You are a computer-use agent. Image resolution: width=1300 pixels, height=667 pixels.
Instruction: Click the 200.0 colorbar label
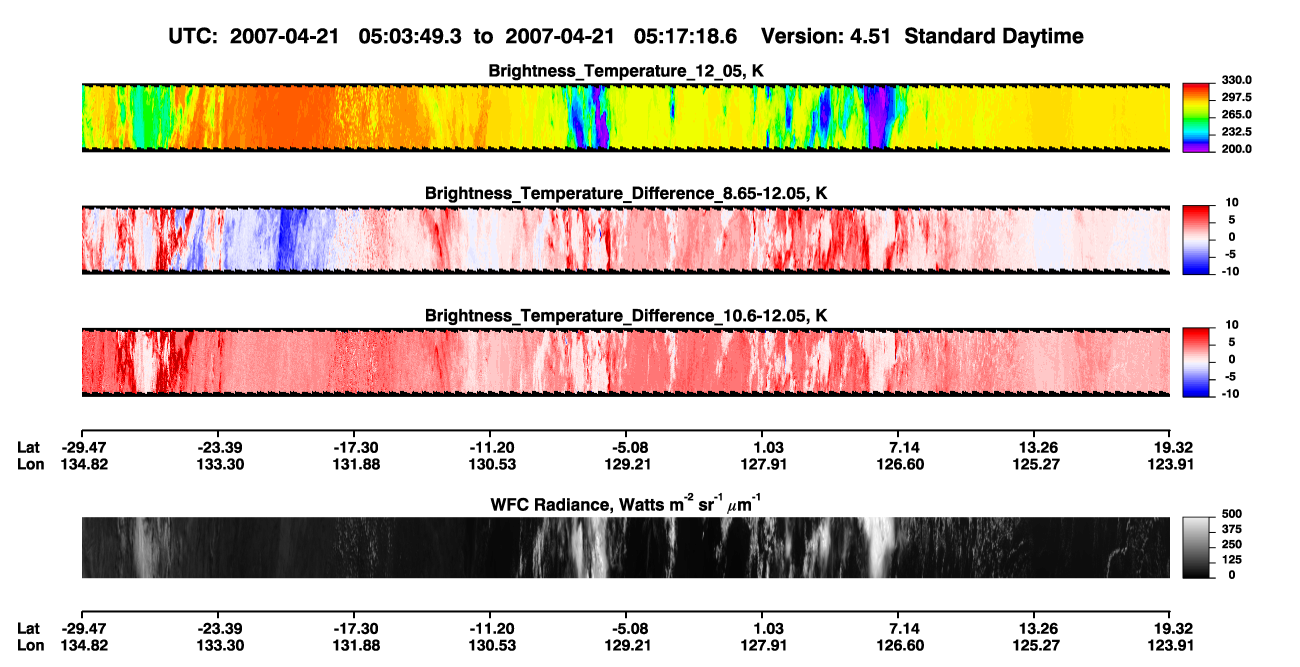tap(1235, 148)
